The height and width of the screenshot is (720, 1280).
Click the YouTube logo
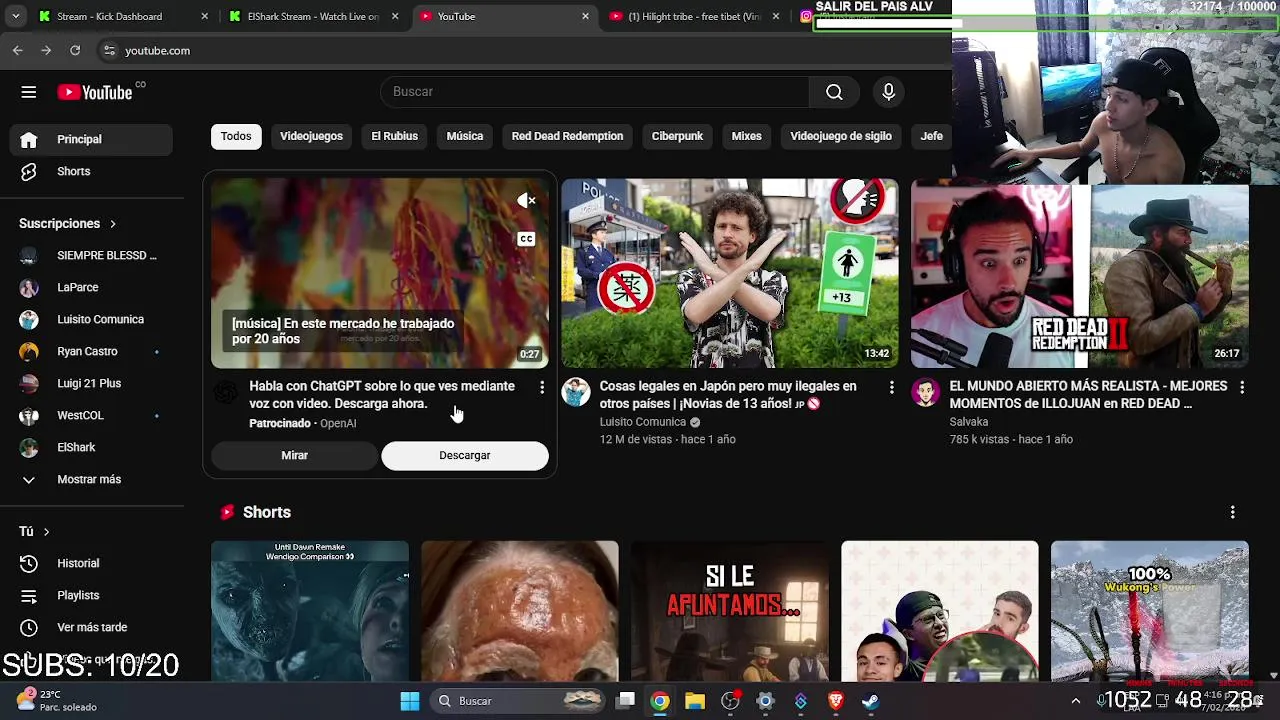point(95,92)
